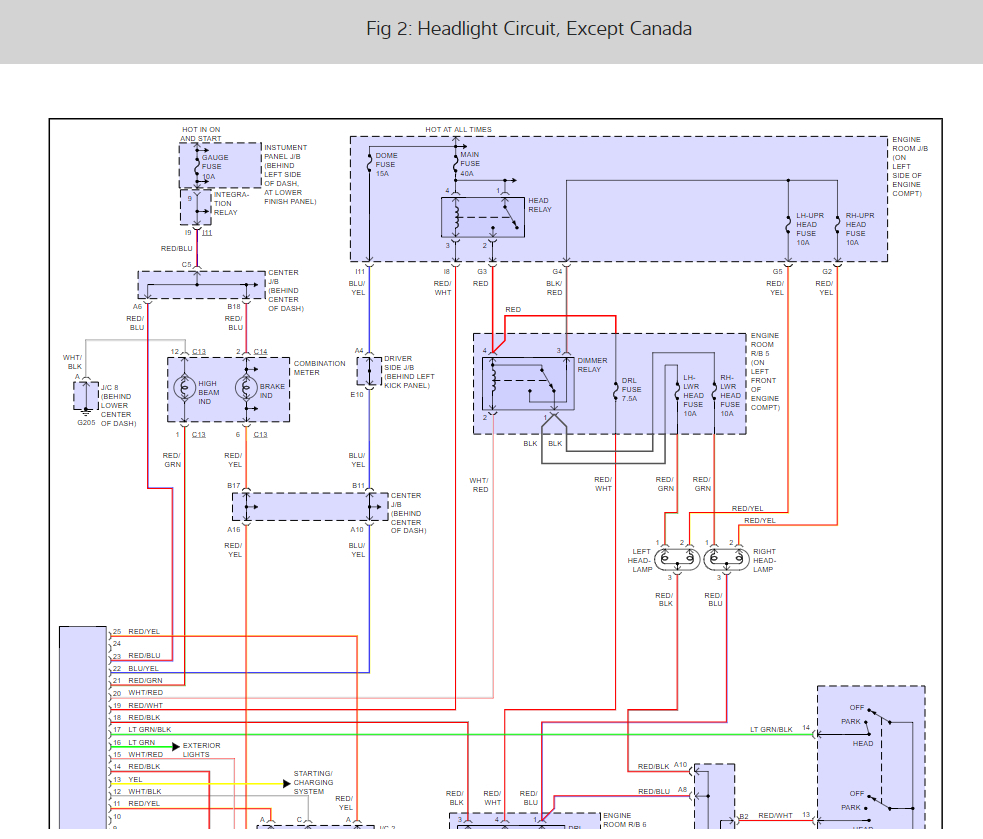Click the Driver Side J/B connector box
This screenshot has height=839, width=983.
pyautogui.click(x=369, y=371)
